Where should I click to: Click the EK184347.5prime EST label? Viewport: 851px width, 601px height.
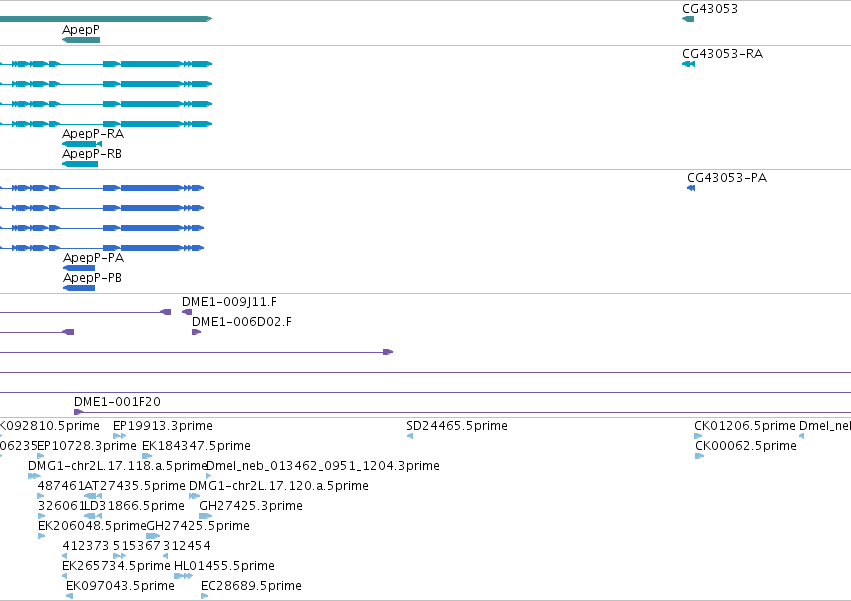(x=196, y=446)
